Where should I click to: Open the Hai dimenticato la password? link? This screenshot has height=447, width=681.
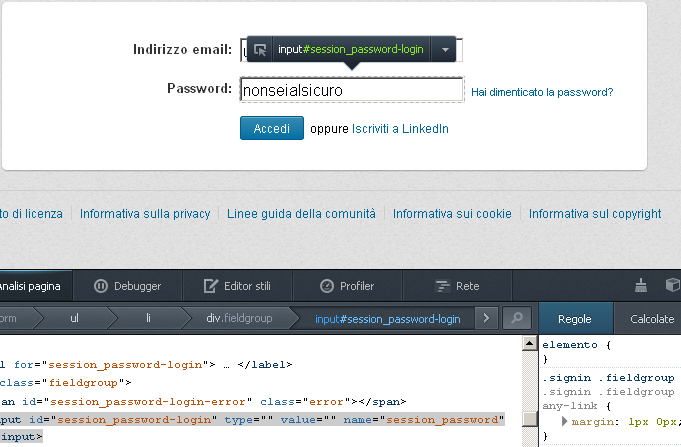(542, 92)
